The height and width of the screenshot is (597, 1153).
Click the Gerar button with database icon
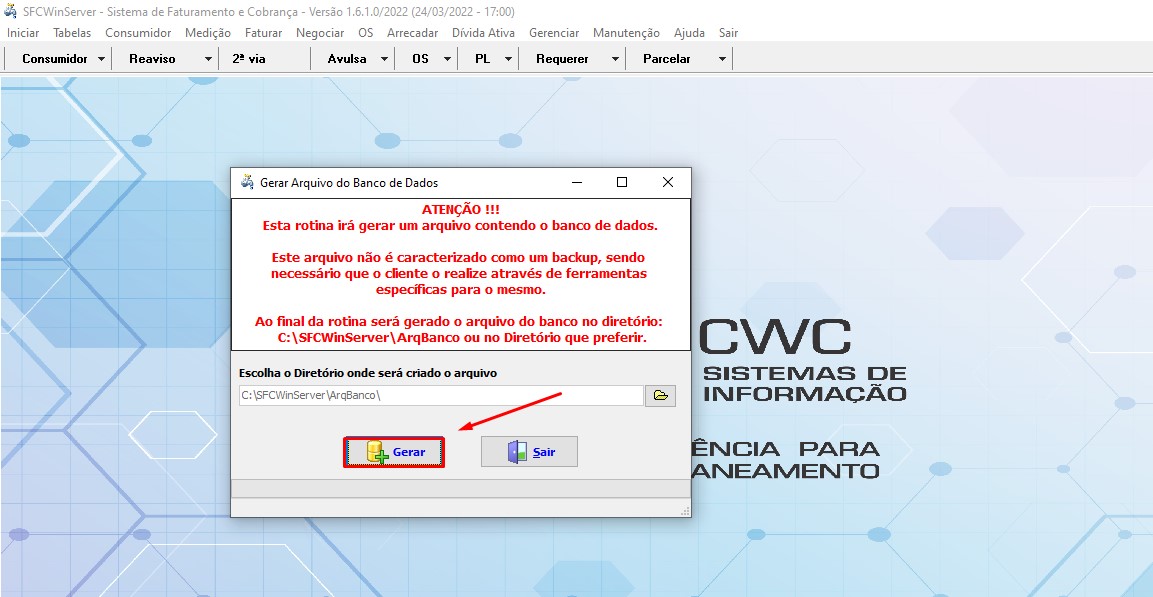coord(394,452)
